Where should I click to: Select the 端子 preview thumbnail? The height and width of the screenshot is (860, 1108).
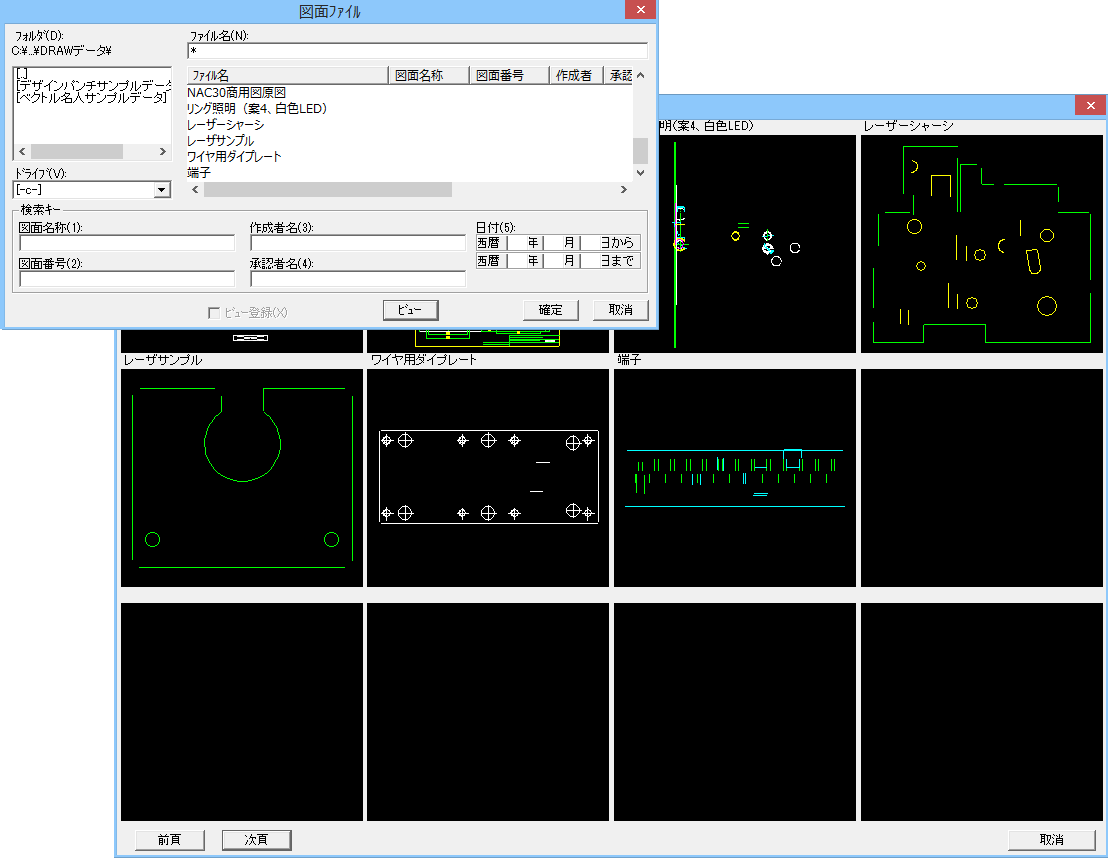coord(735,478)
